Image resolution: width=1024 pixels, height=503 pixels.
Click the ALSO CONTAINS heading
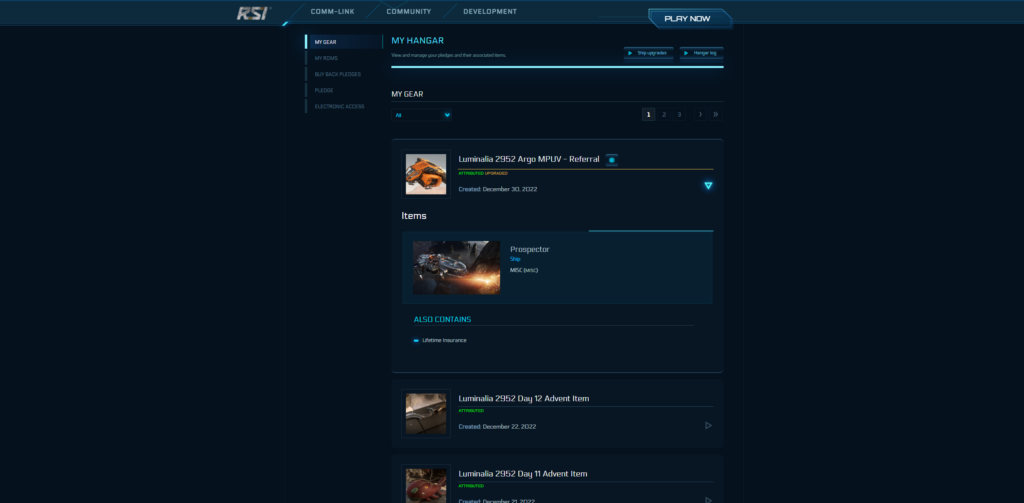(x=442, y=319)
